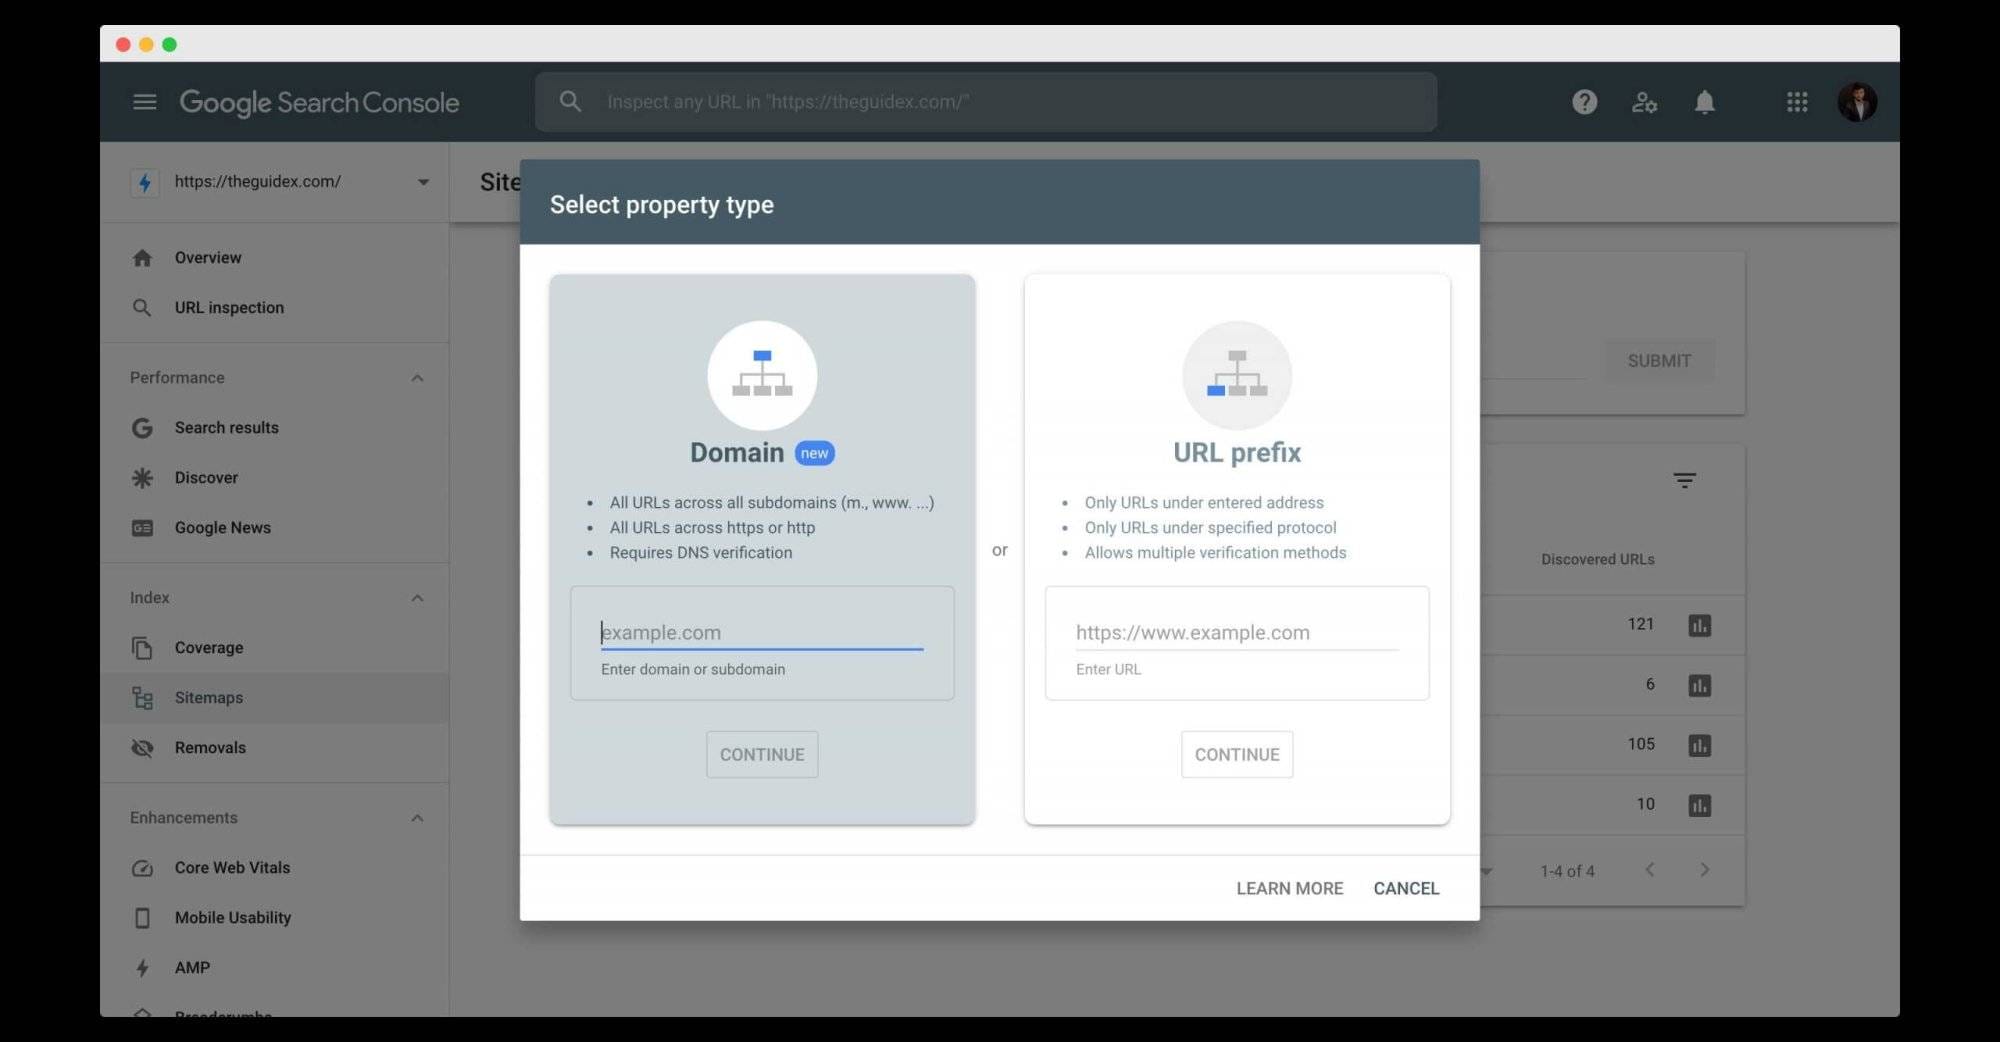Image resolution: width=2000 pixels, height=1042 pixels.
Task: Click the Sitemaps tree icon
Action: click(x=142, y=698)
